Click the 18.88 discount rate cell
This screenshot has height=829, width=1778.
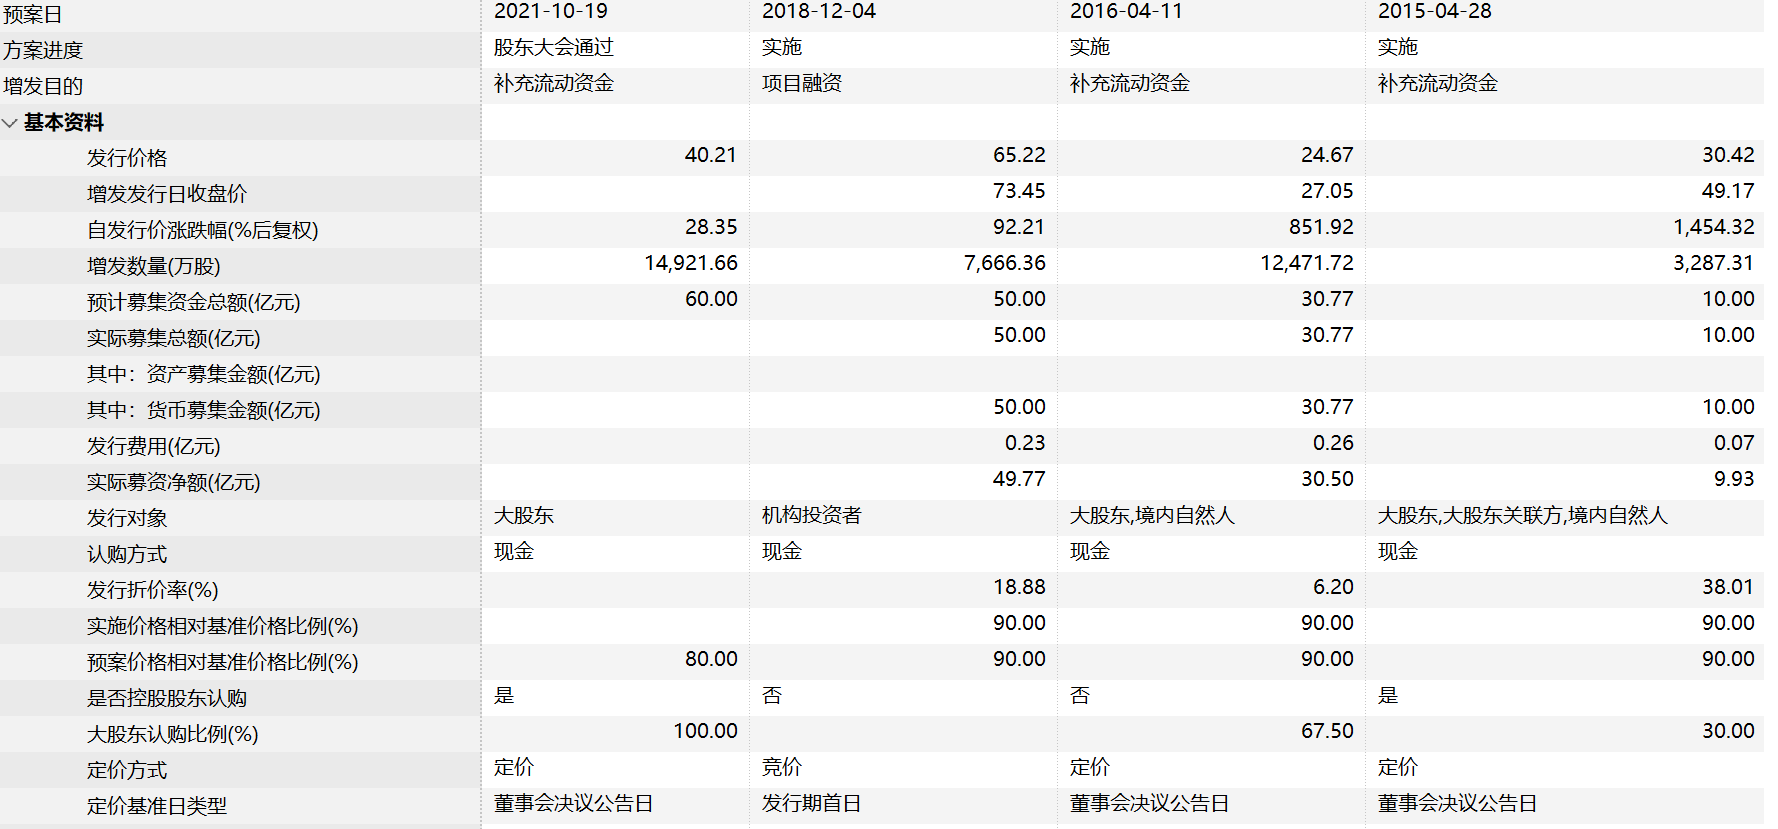click(1019, 587)
